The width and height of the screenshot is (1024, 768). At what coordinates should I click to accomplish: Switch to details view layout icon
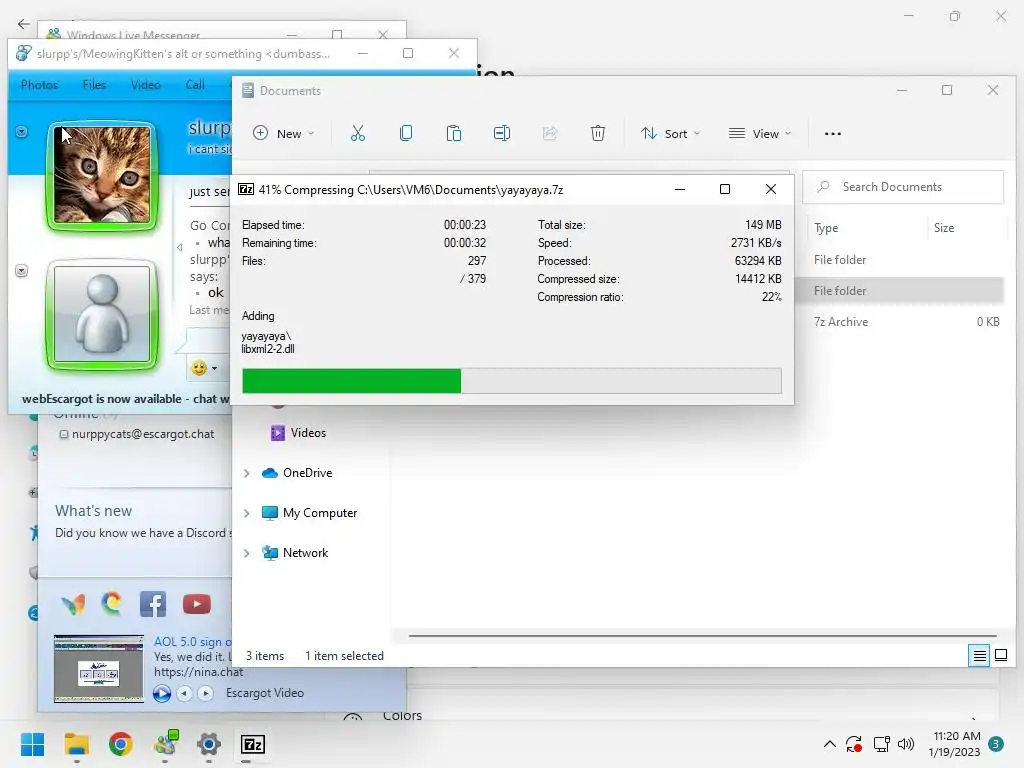tap(980, 655)
